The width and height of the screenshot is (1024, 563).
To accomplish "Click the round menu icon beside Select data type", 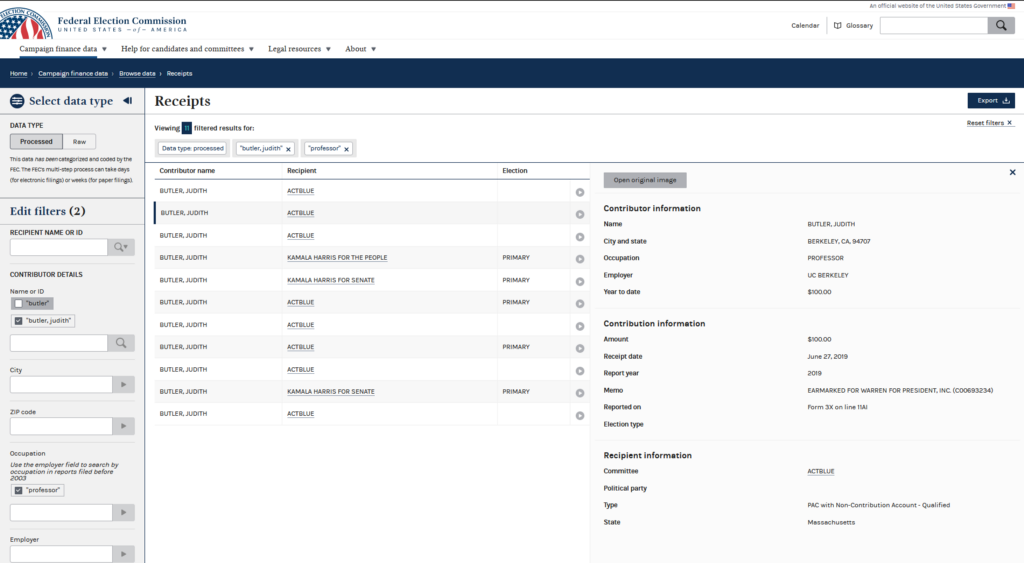I will pos(17,101).
